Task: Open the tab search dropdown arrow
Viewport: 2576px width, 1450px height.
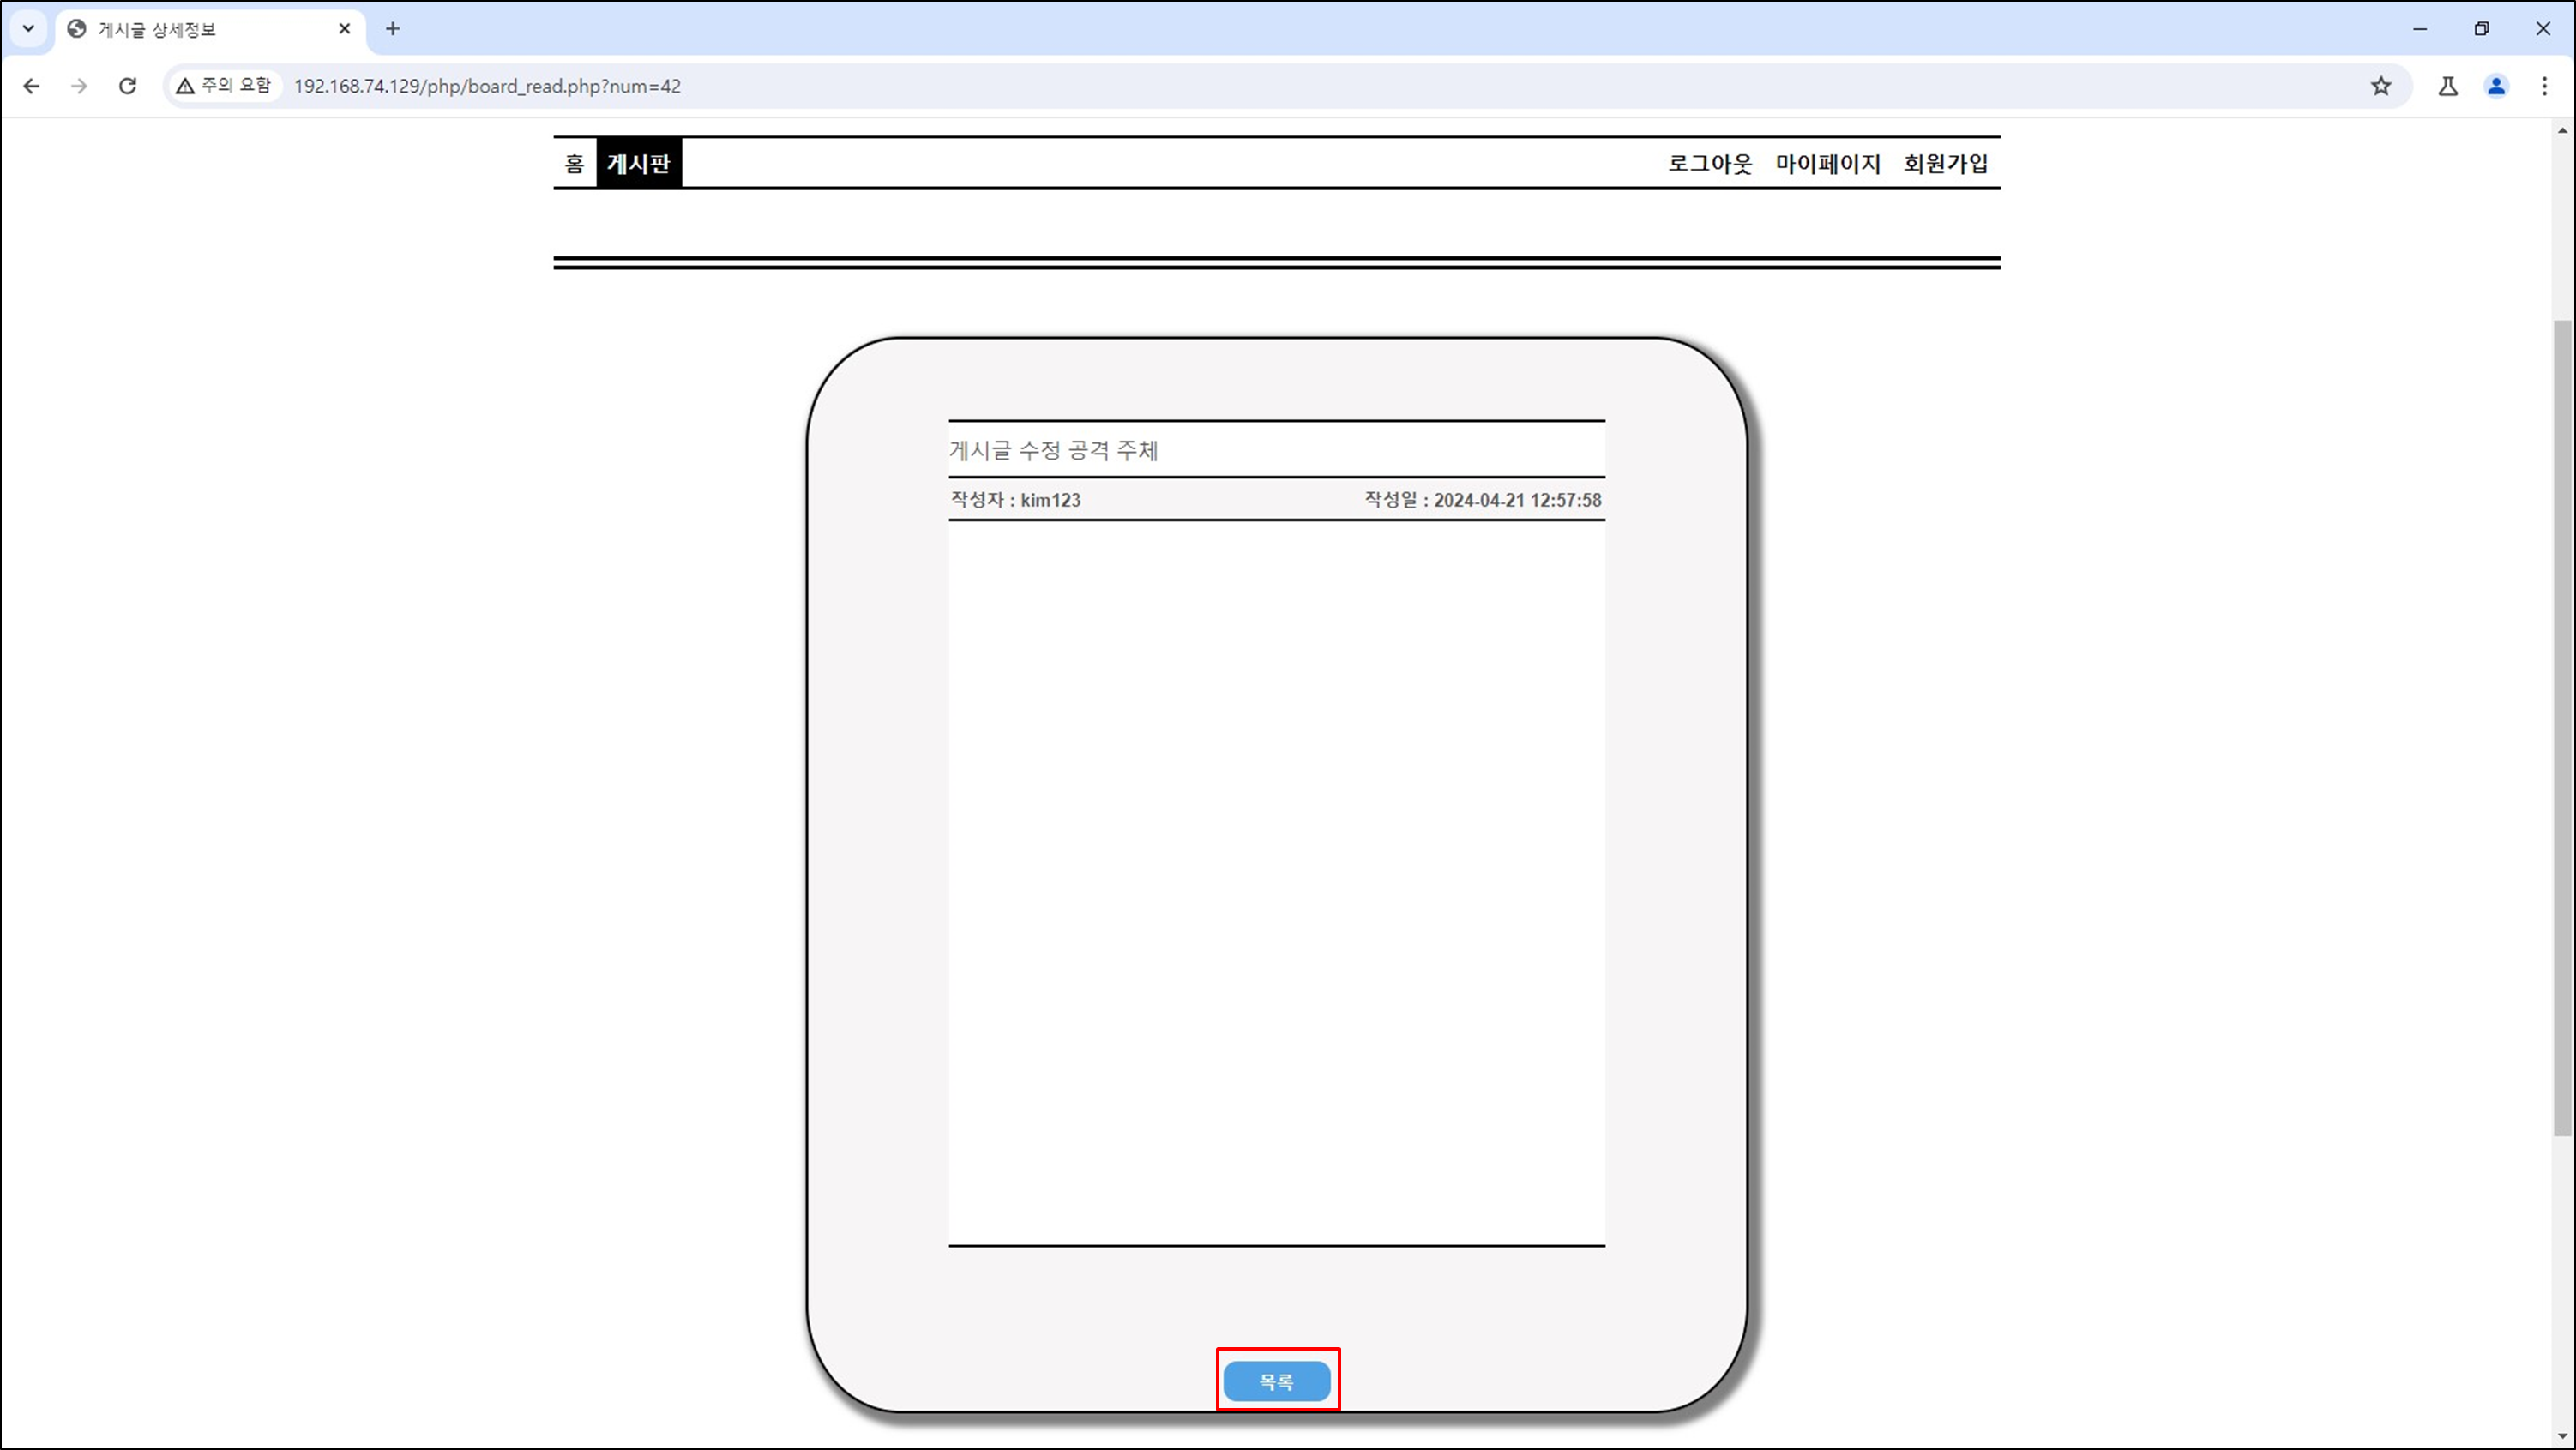Action: pyautogui.click(x=28, y=29)
